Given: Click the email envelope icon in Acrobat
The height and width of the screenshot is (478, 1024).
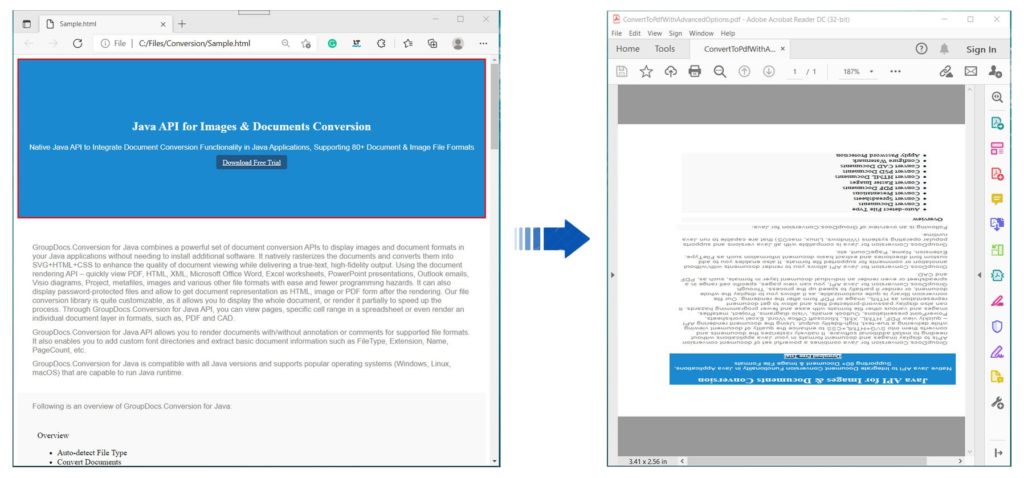Looking at the screenshot, I should [970, 72].
